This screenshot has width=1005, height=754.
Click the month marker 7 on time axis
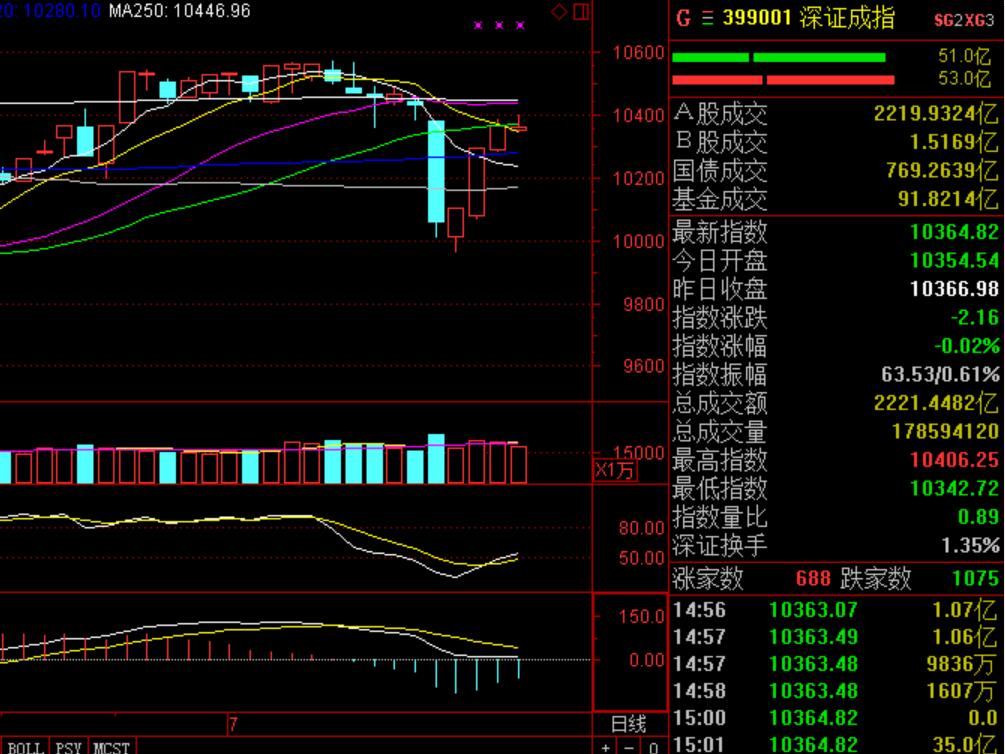pos(233,725)
